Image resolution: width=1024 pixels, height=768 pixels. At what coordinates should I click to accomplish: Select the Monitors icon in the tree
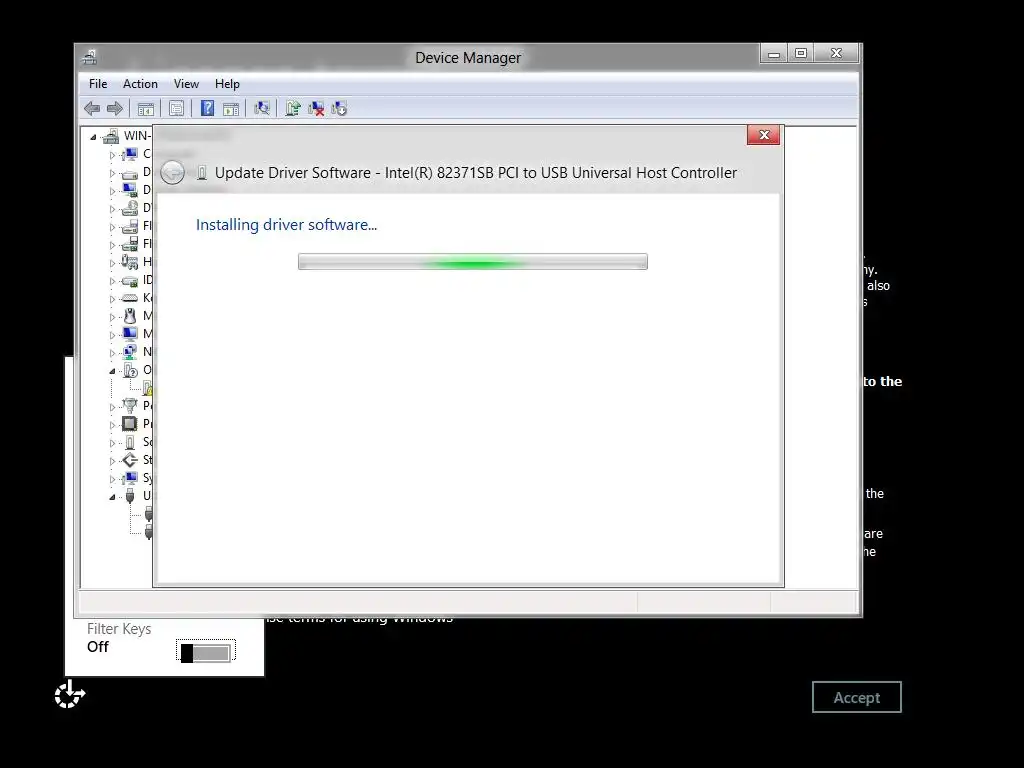click(x=130, y=334)
